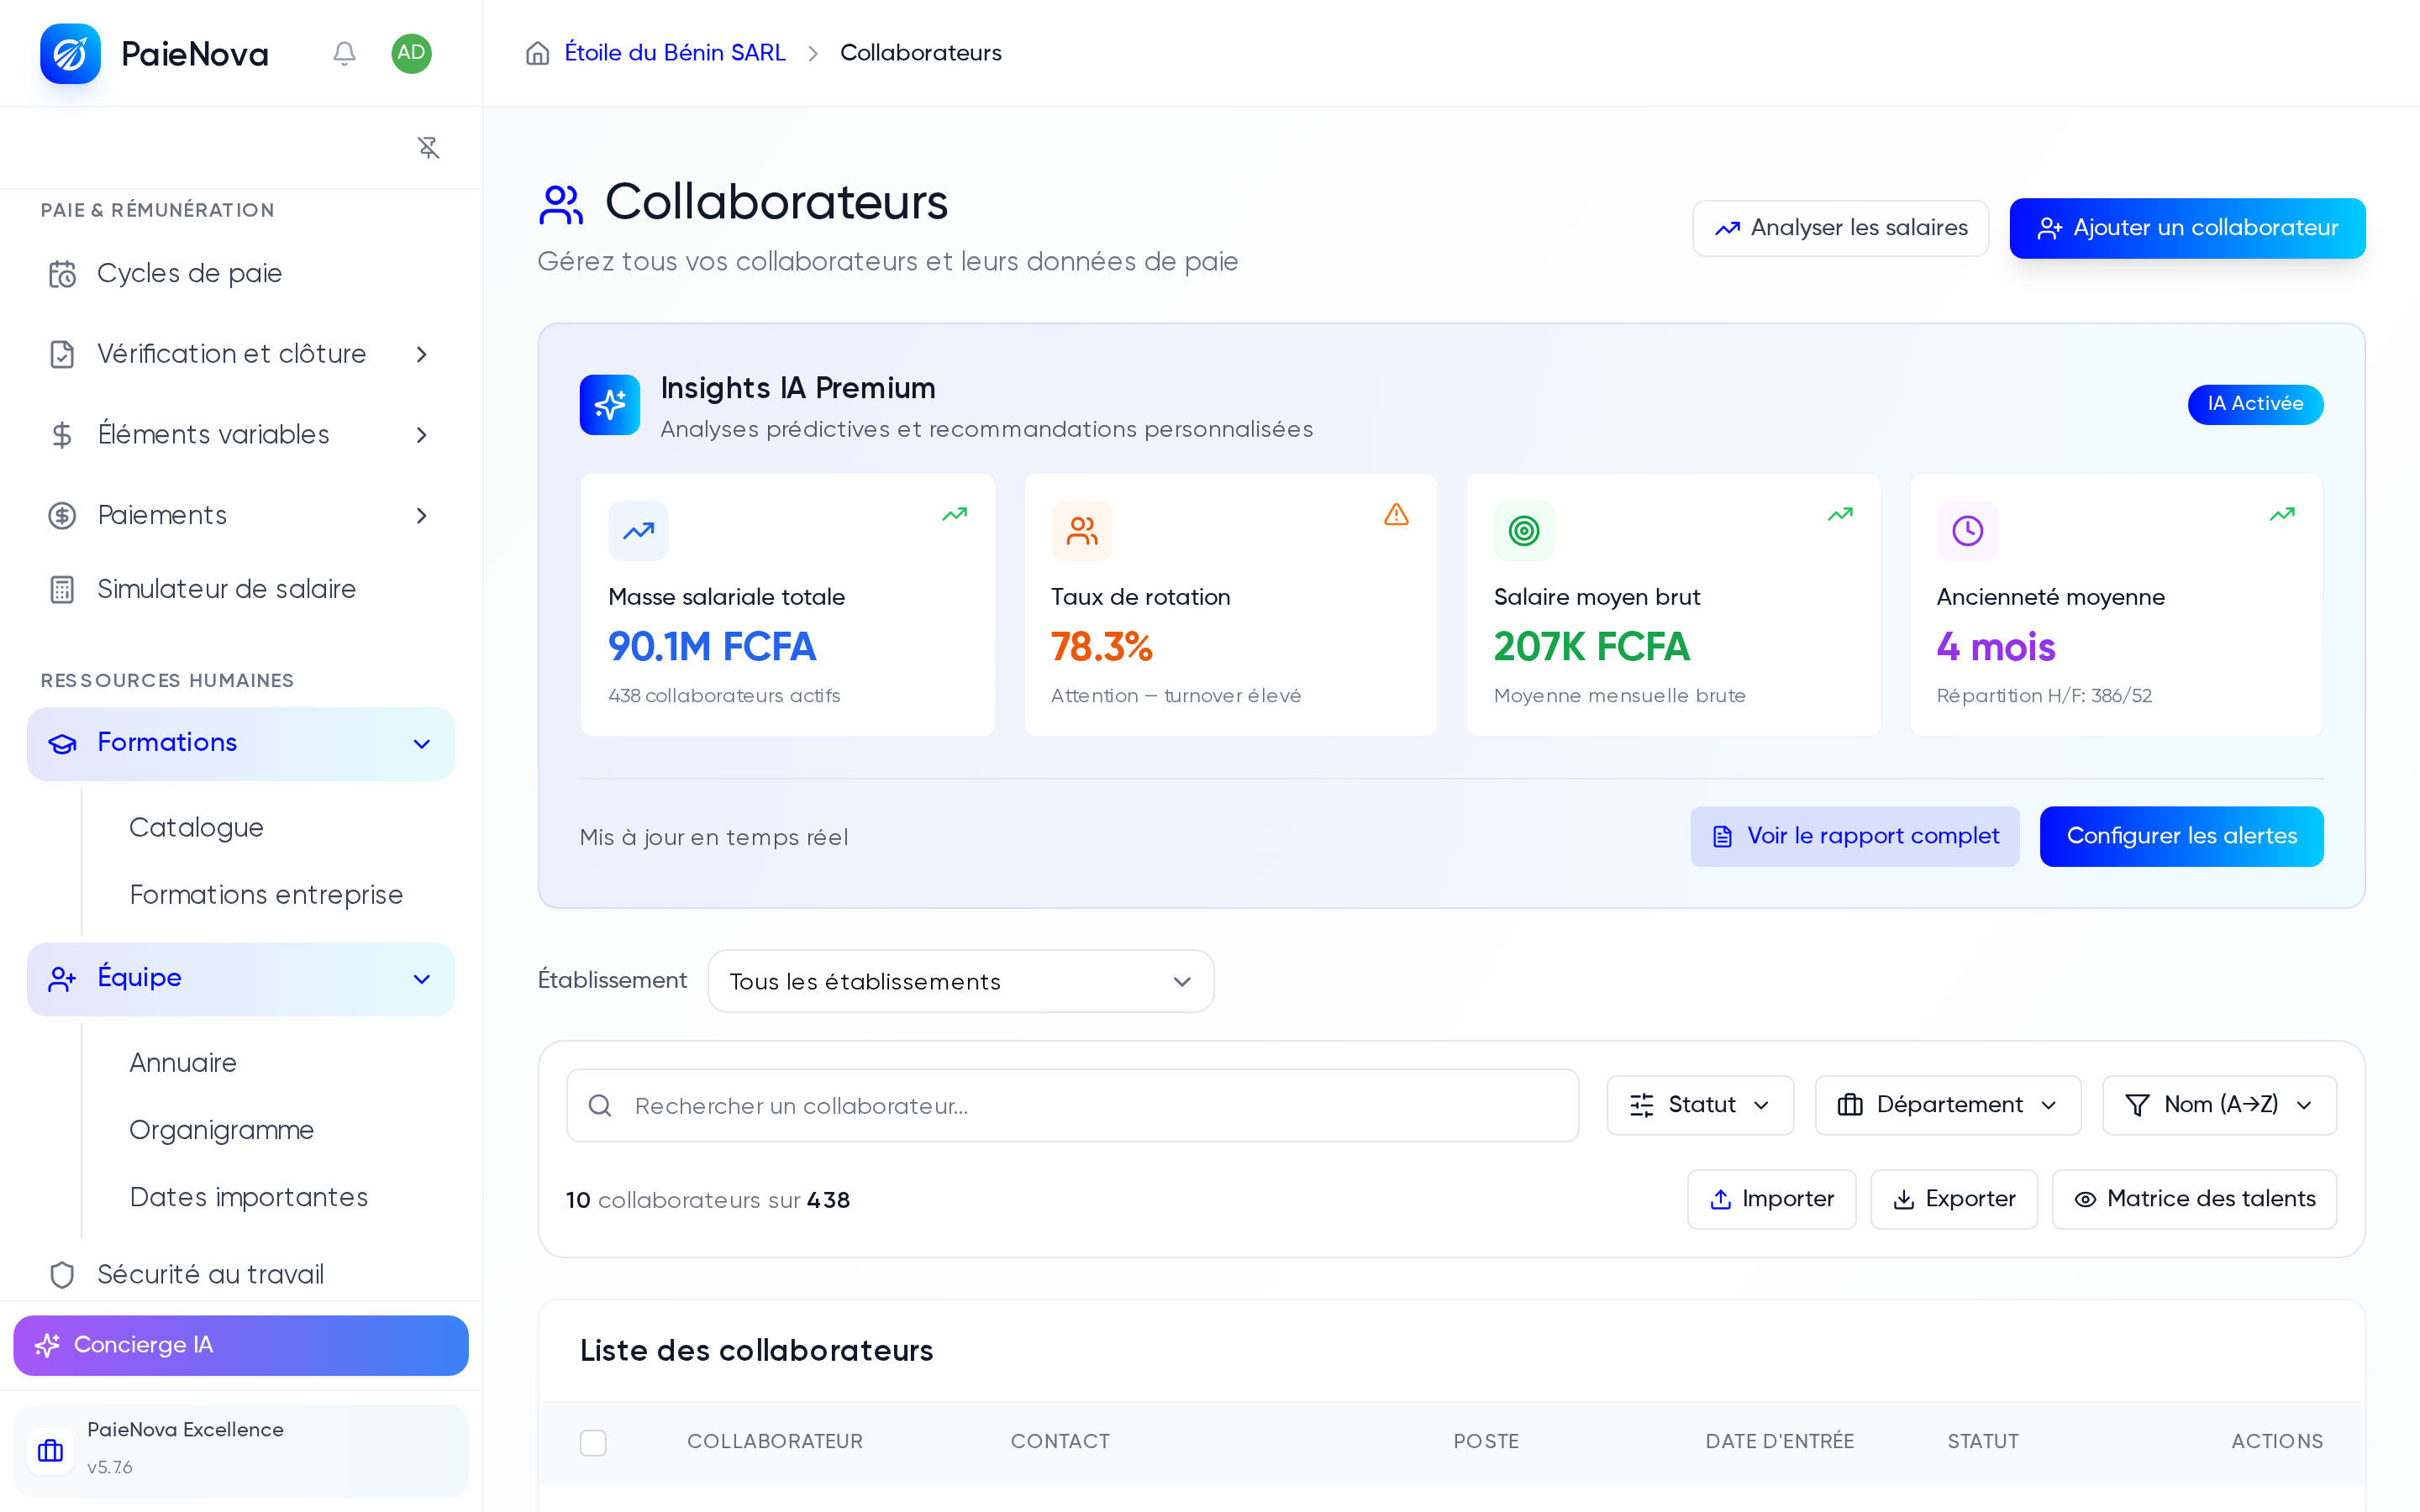This screenshot has width=2420, height=1512.
Task: Click the Taux de rotation people icon
Action: [1081, 531]
